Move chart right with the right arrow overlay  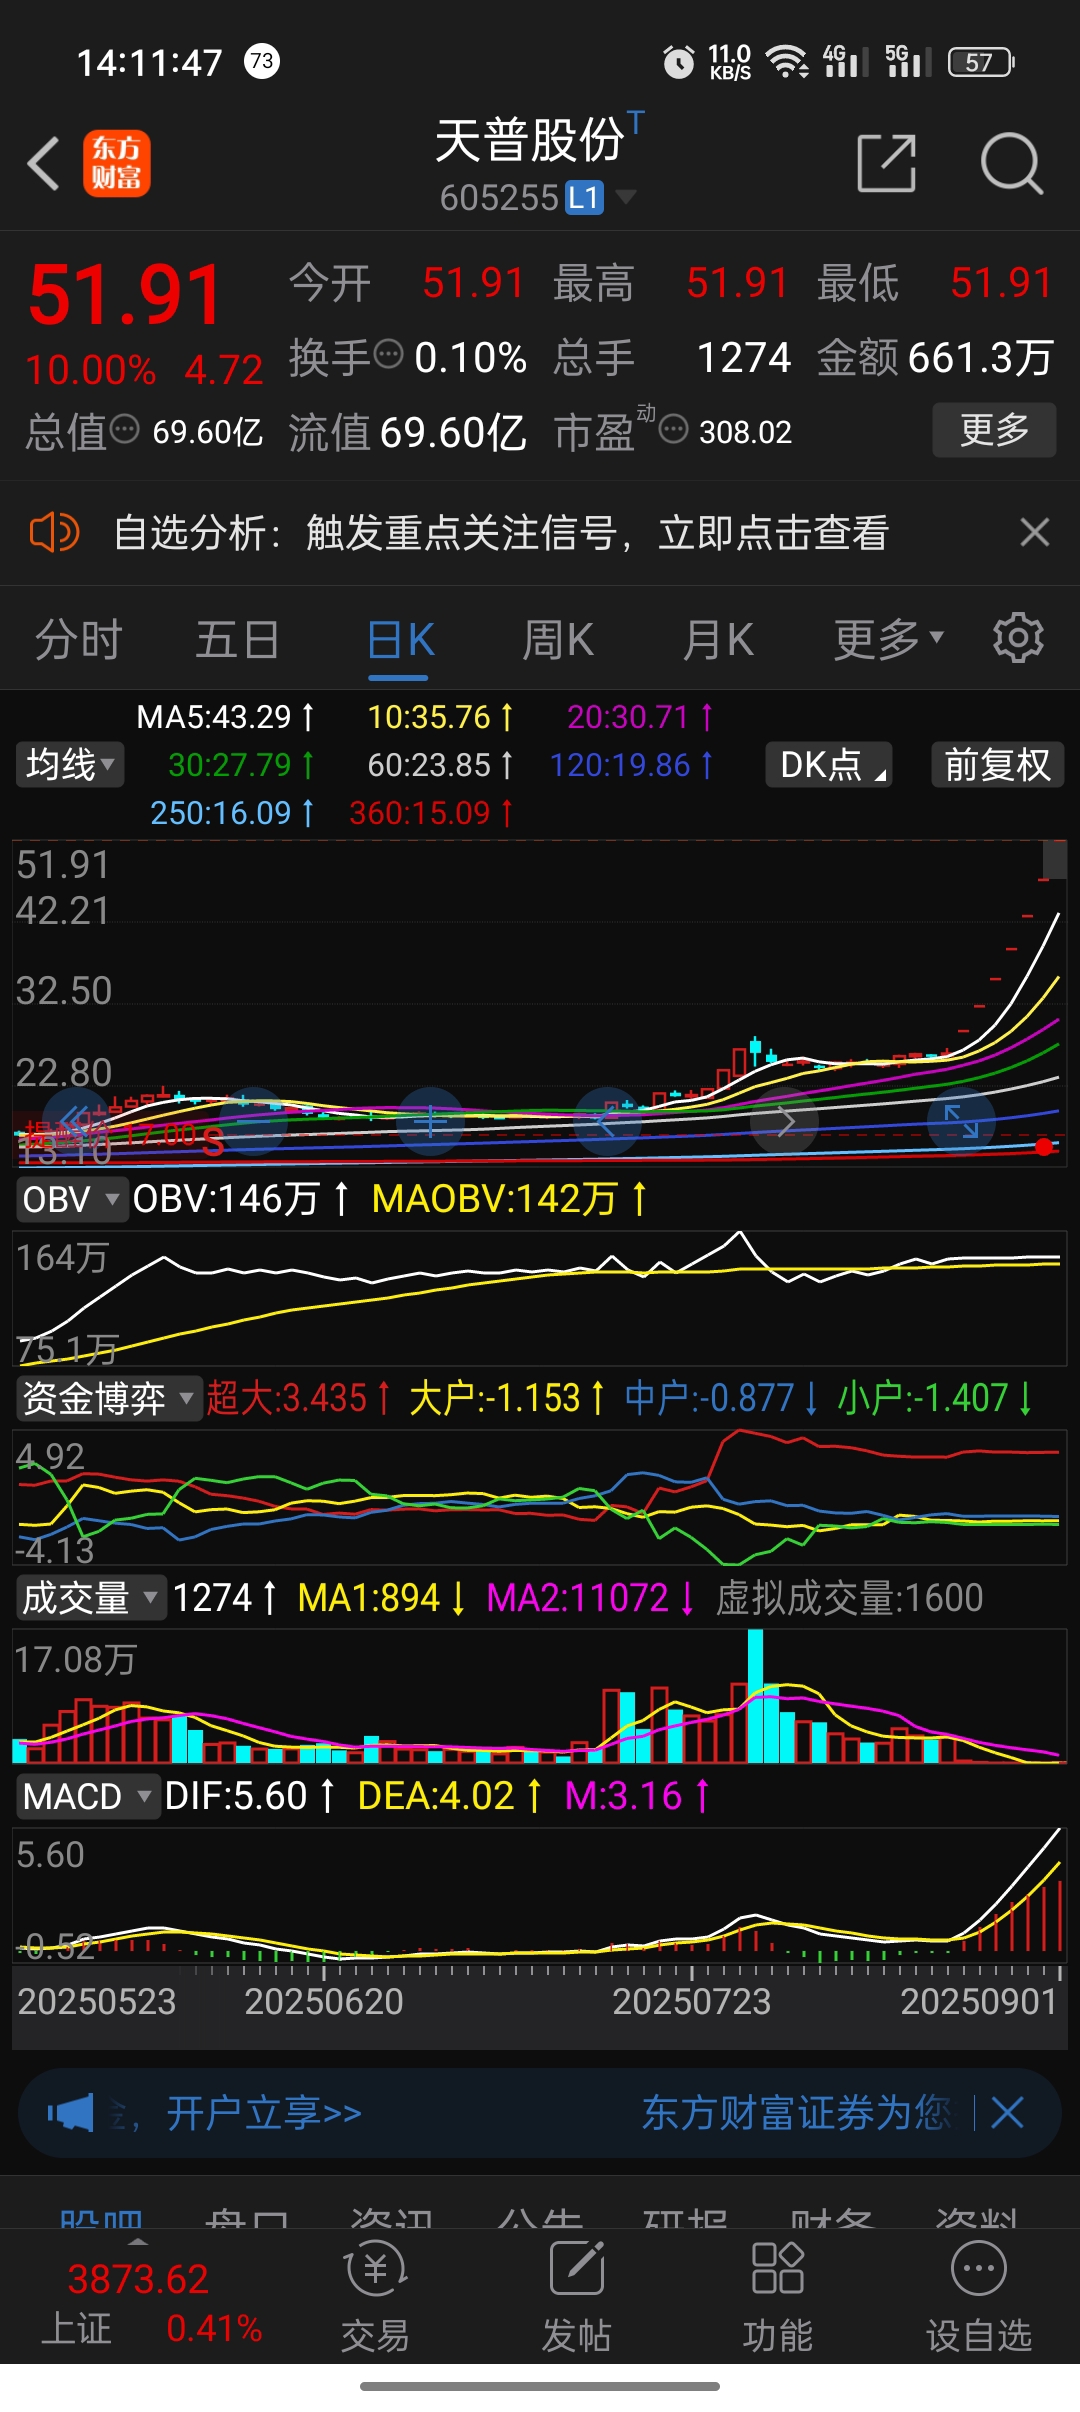click(x=785, y=1121)
